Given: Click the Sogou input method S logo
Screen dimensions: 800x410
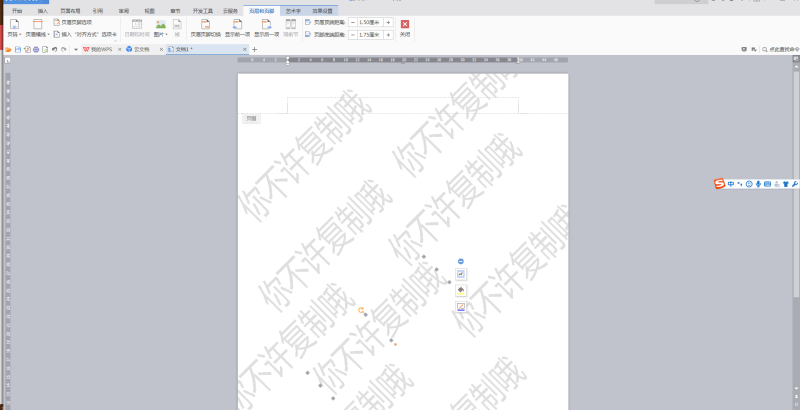Looking at the screenshot, I should tap(719, 184).
